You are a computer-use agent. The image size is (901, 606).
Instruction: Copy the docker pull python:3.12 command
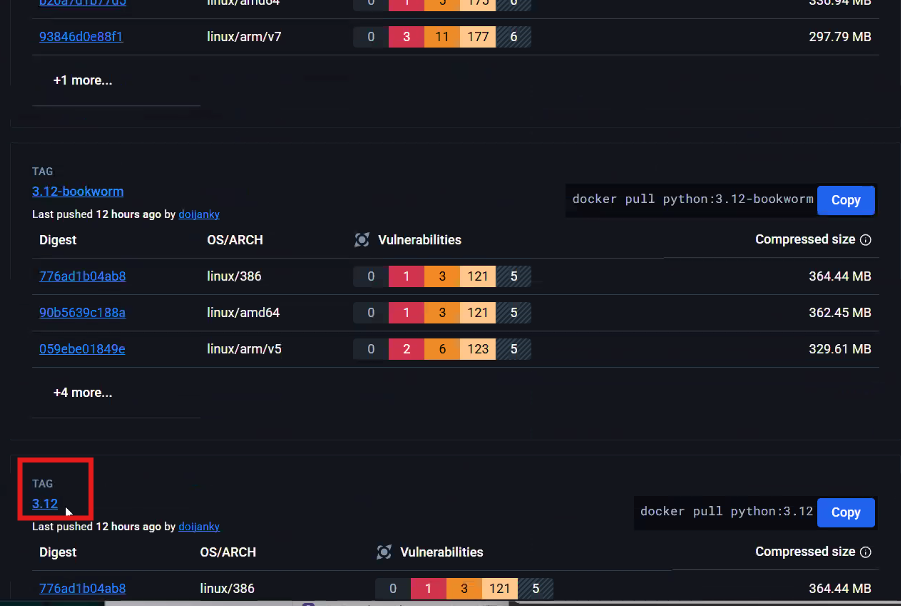tap(845, 512)
